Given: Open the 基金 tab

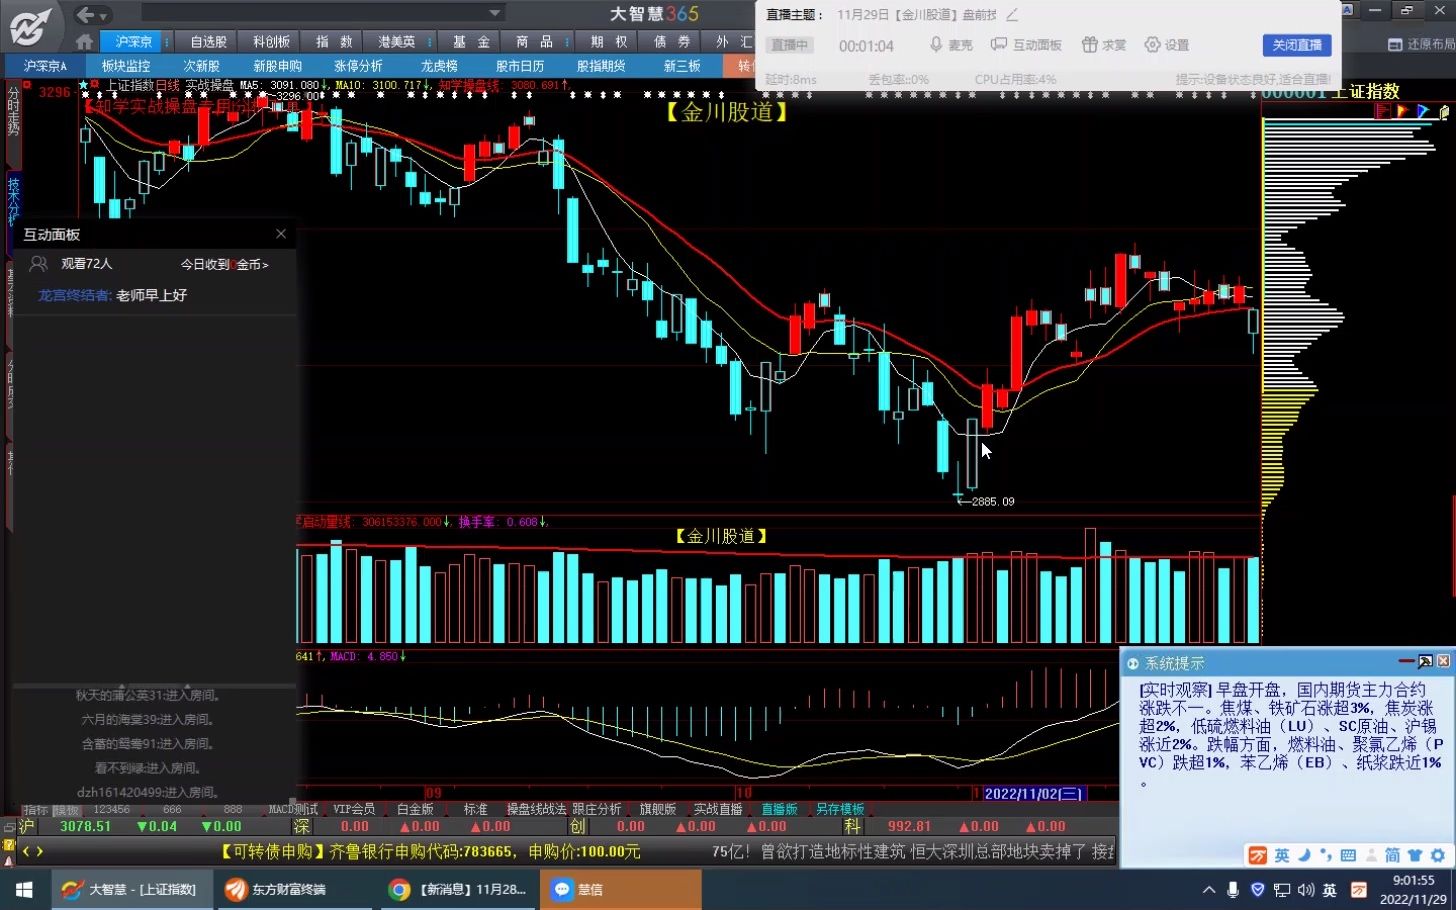Looking at the screenshot, I should [471, 42].
